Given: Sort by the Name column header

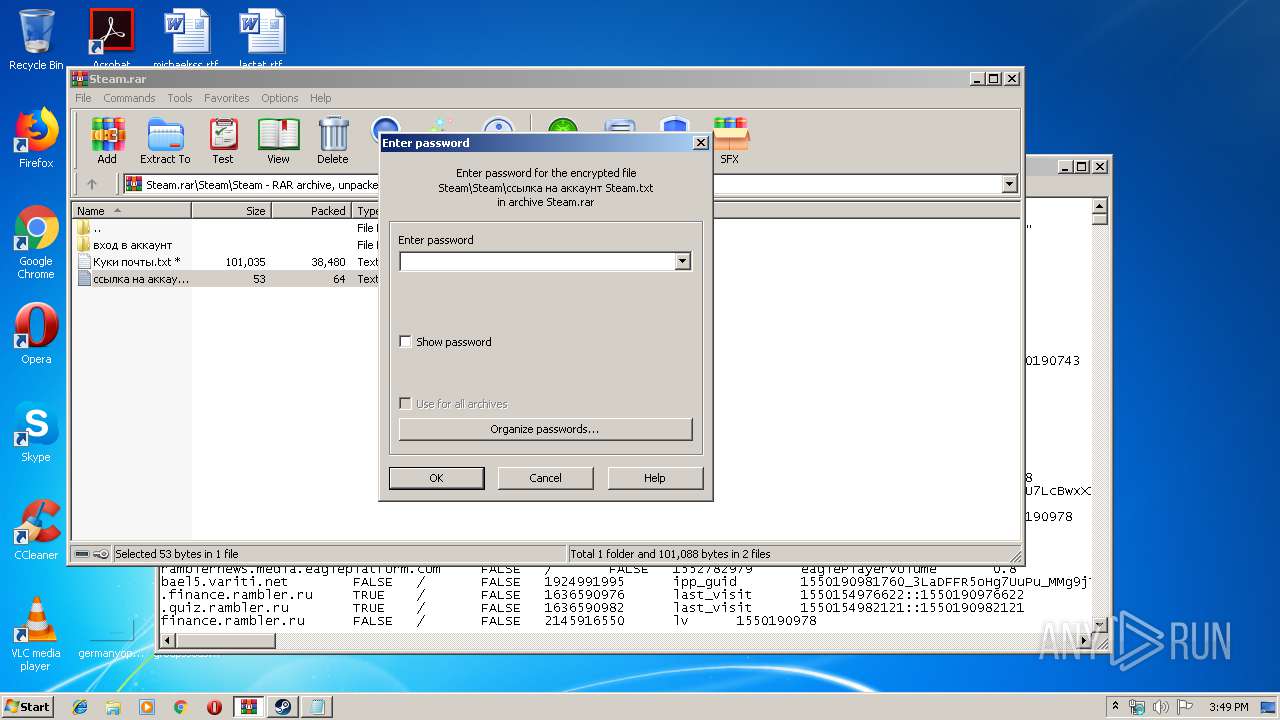Looking at the screenshot, I should pyautogui.click(x=132, y=210).
